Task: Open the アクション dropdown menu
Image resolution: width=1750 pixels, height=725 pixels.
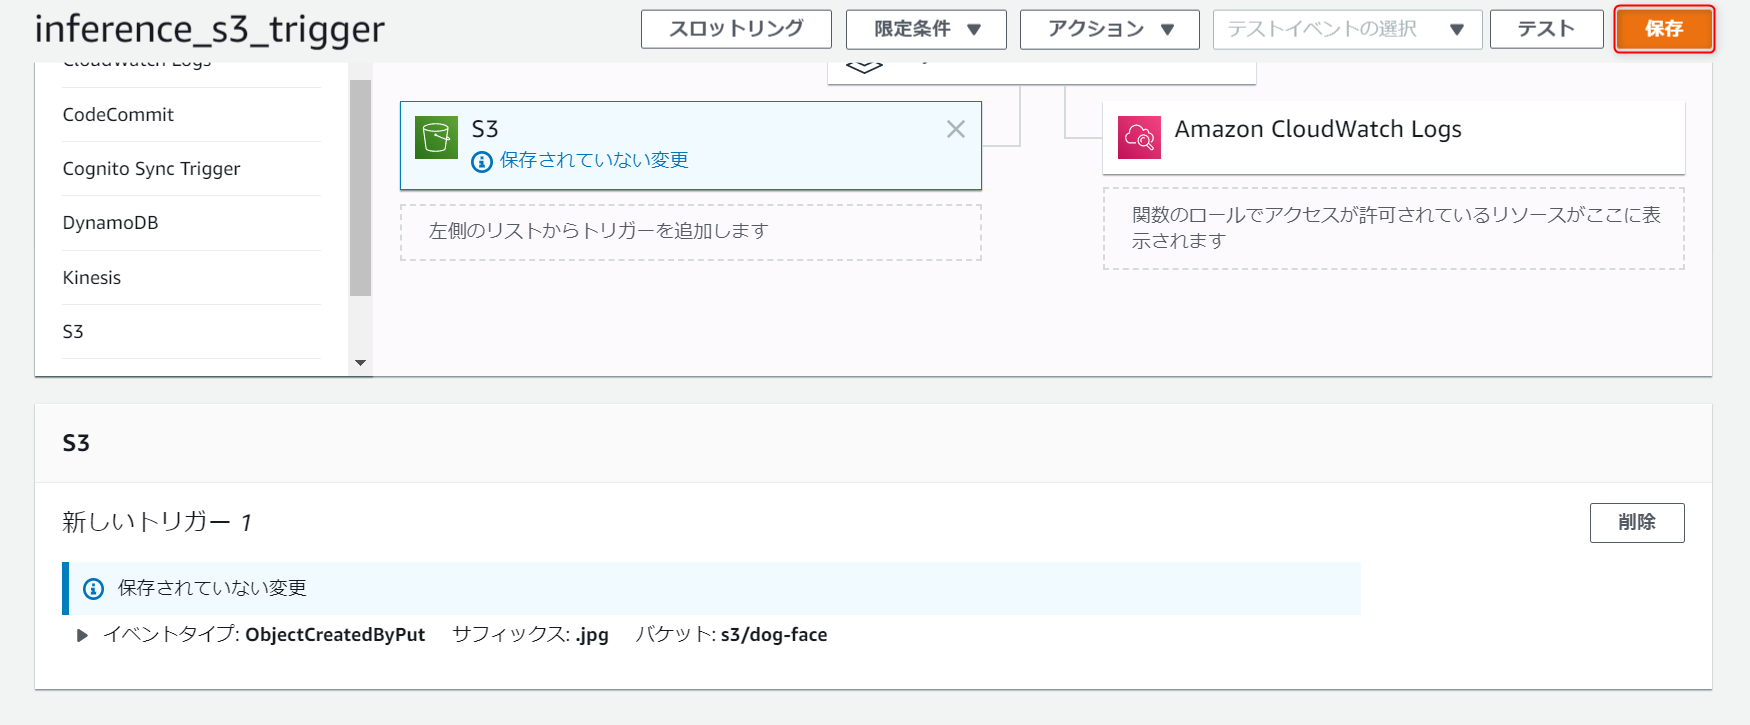Action: pyautogui.click(x=1109, y=29)
